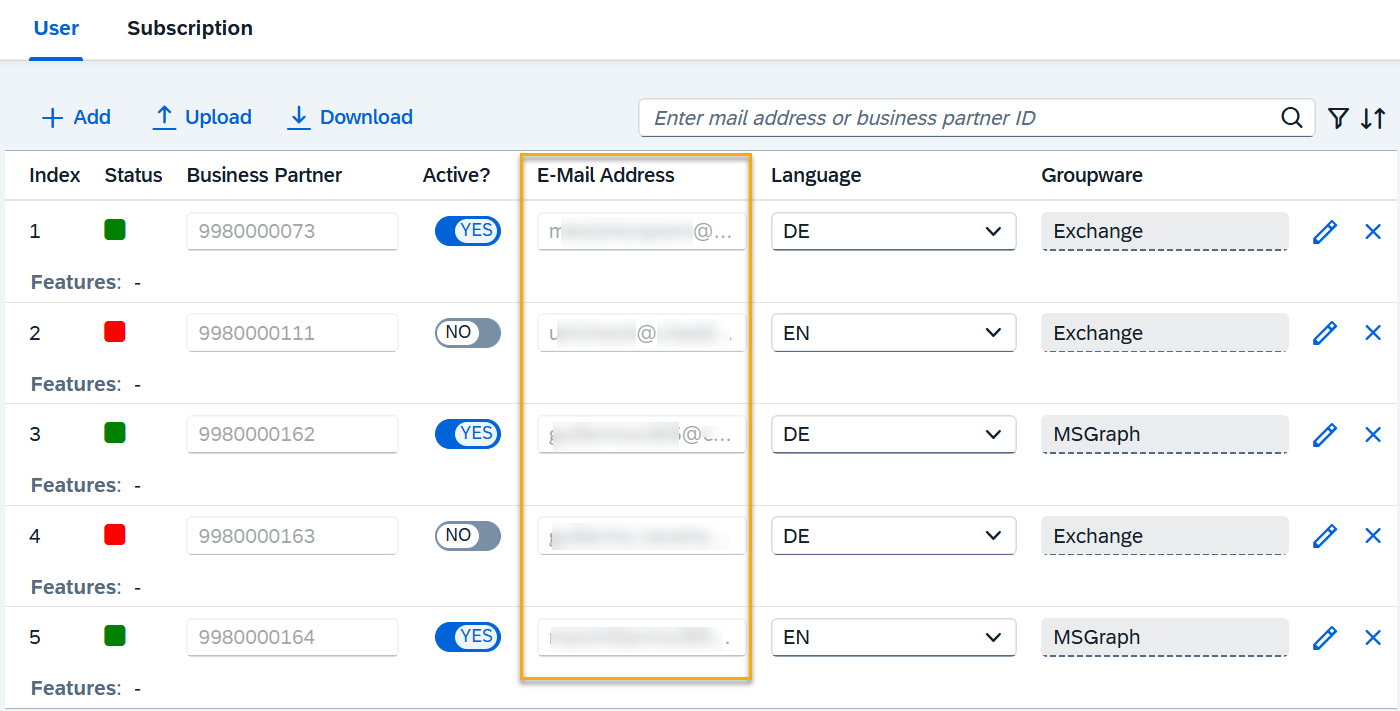Viewport: 1400px width, 711px height.
Task: Click the sort arrows icon
Action: [x=1373, y=118]
